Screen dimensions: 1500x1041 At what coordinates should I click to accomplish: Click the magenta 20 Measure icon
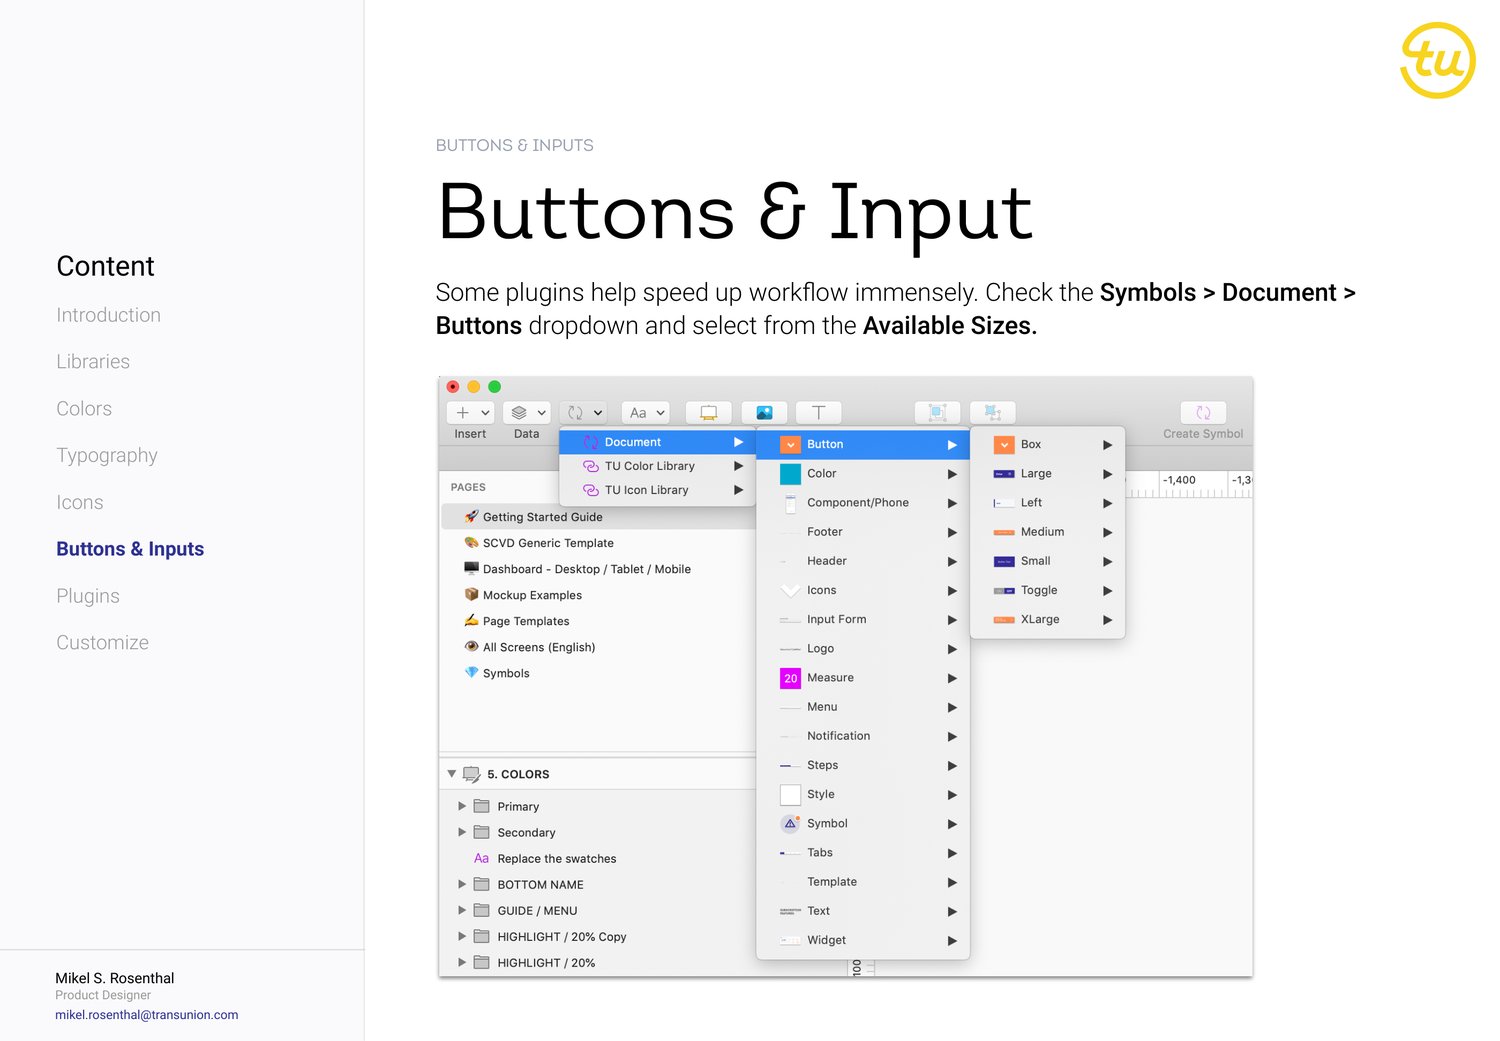tap(790, 678)
